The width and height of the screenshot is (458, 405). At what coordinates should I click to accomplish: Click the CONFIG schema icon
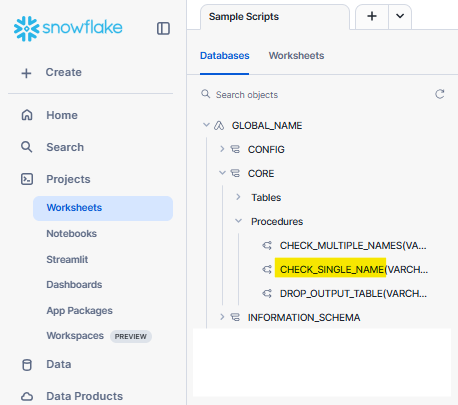point(235,149)
